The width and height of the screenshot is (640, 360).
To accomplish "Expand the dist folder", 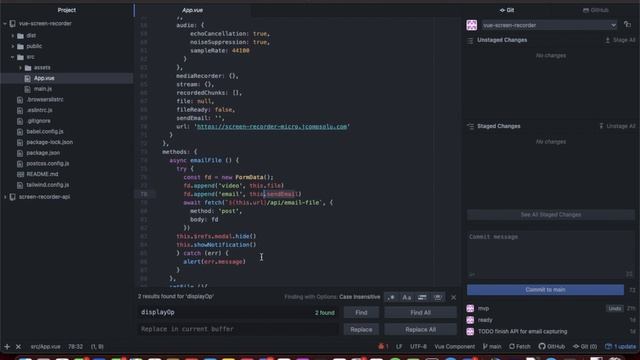I will (x=13, y=36).
